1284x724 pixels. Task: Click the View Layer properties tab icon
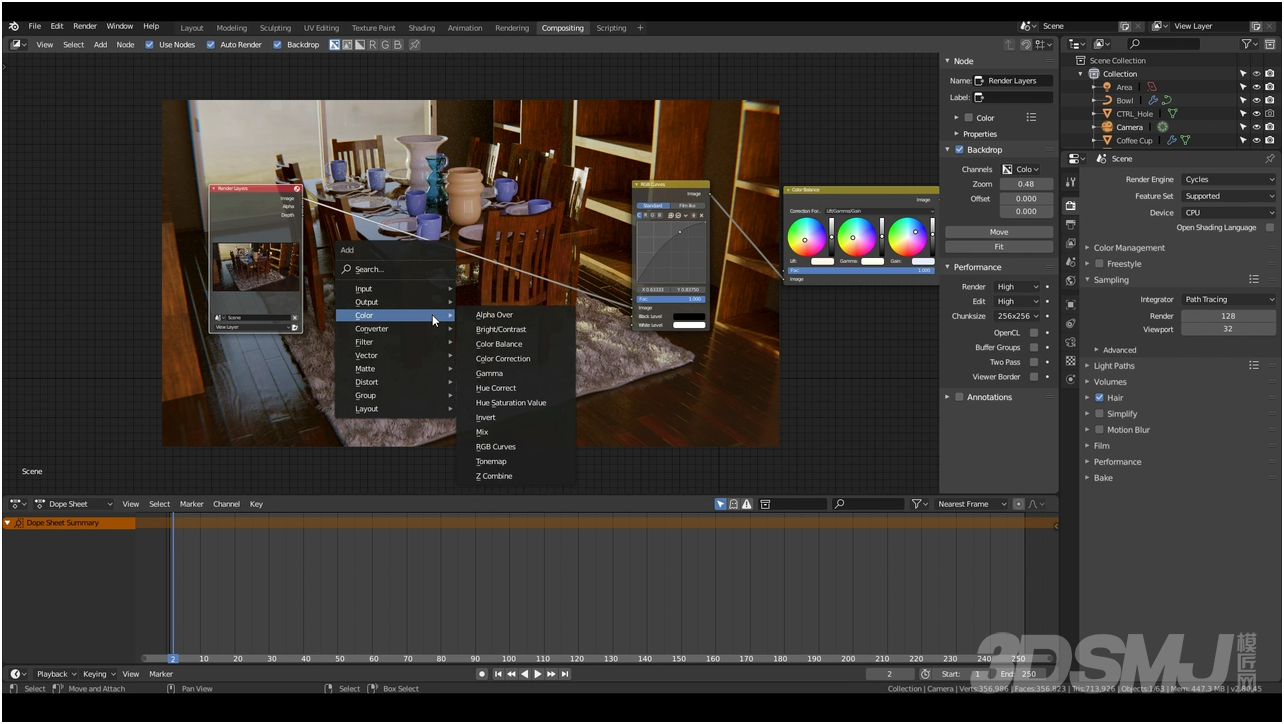click(1071, 243)
